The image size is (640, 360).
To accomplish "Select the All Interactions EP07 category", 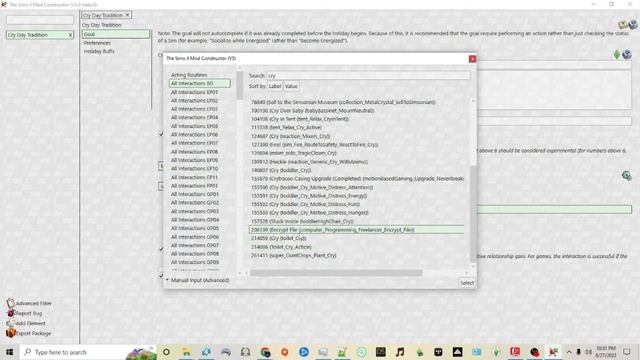I will point(194,143).
